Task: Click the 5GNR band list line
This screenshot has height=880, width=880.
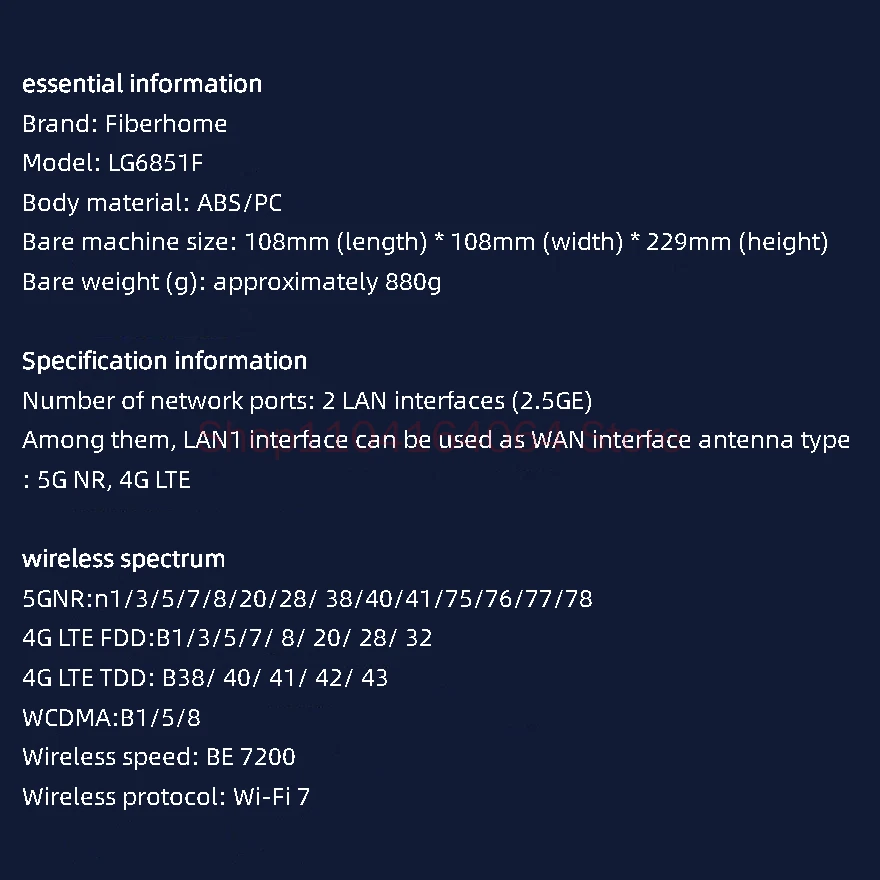Action: click(307, 599)
